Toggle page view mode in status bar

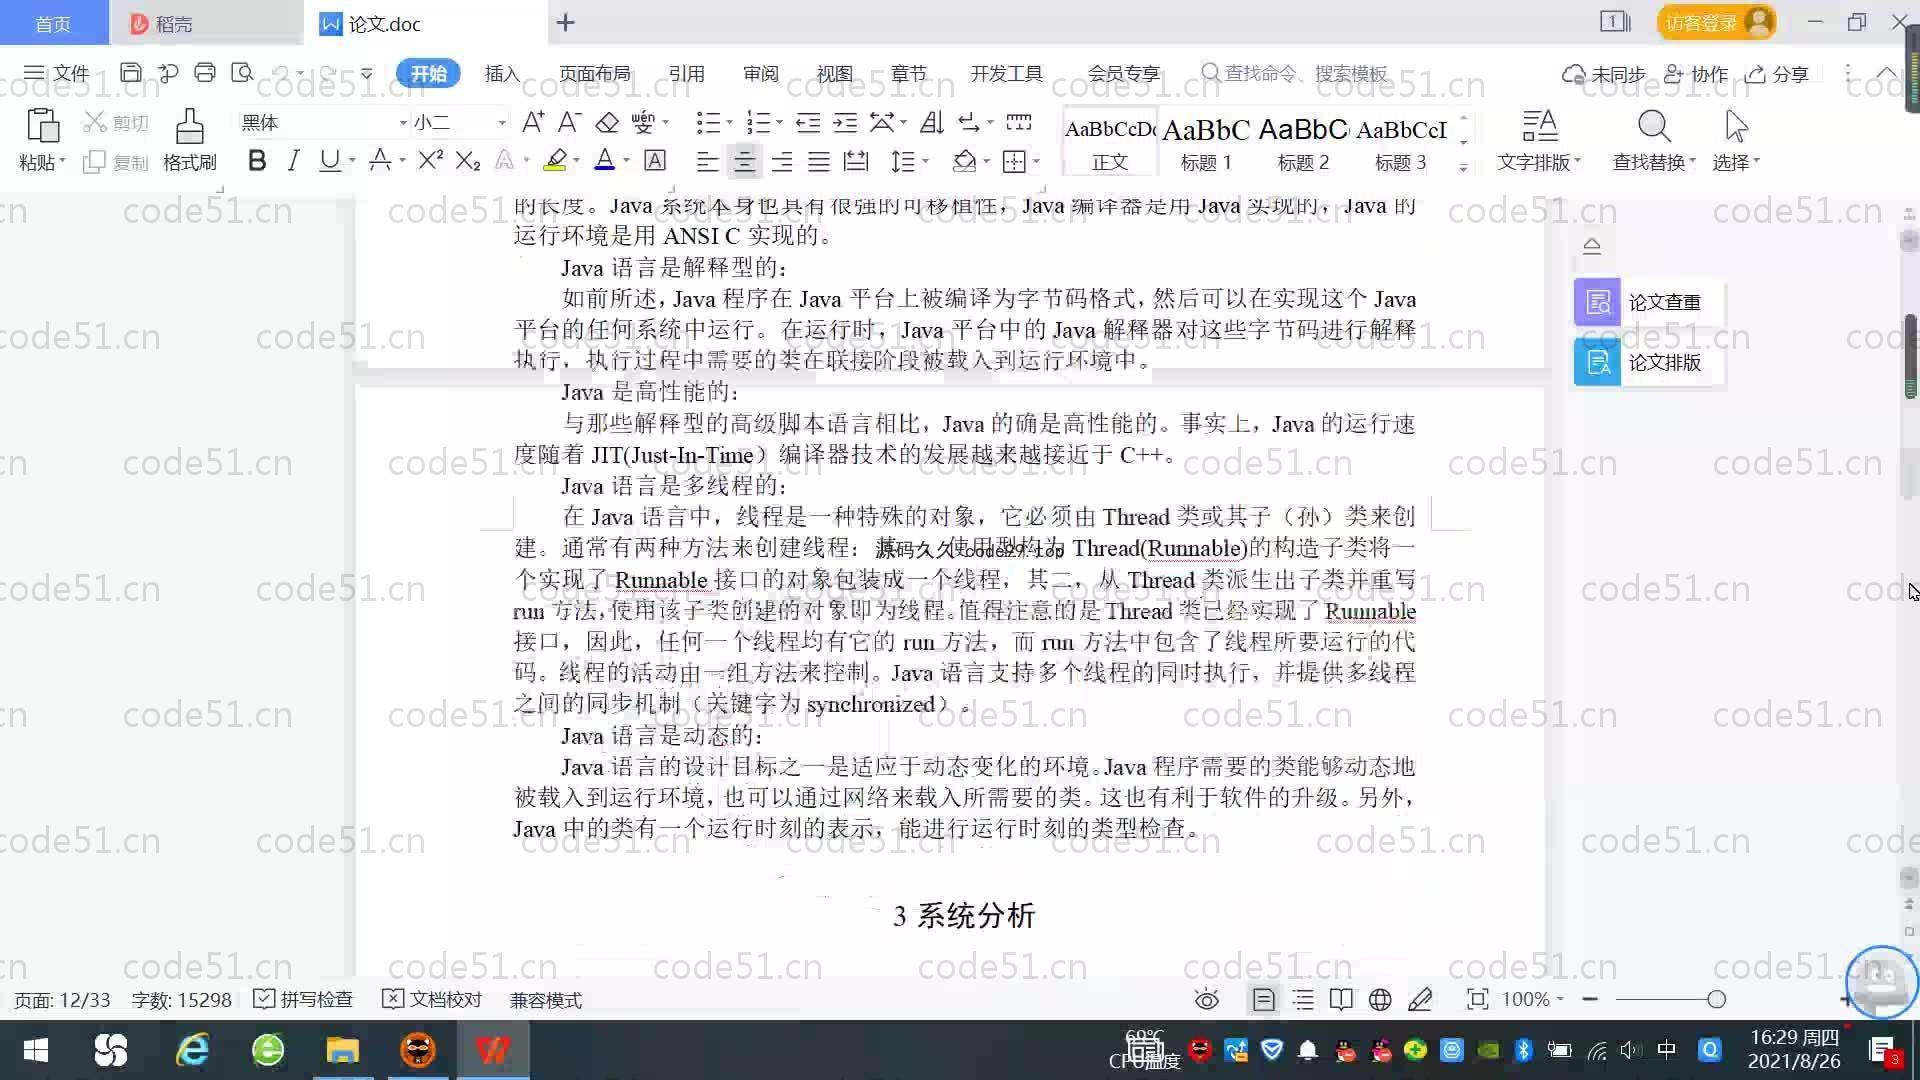pos(1264,999)
